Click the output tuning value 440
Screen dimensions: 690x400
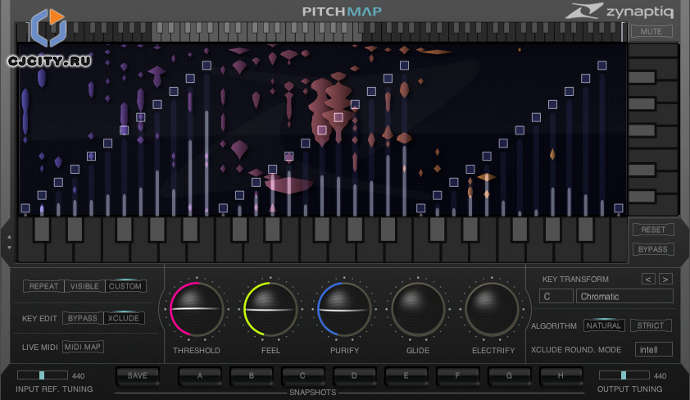tap(660, 376)
